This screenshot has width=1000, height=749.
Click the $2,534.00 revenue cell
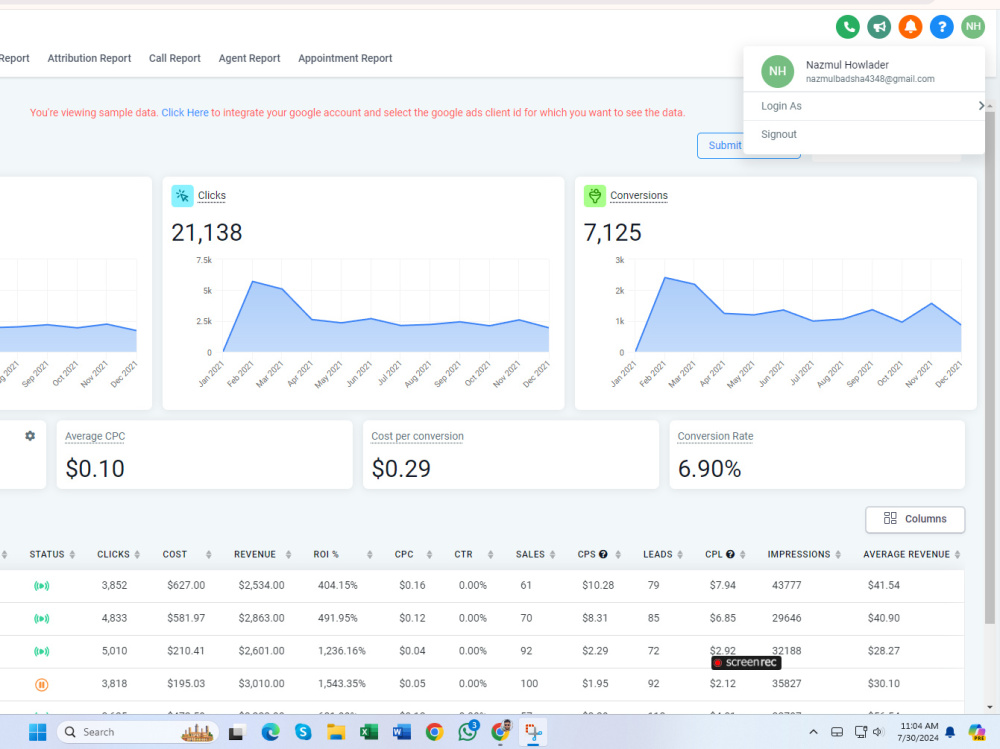(261, 585)
